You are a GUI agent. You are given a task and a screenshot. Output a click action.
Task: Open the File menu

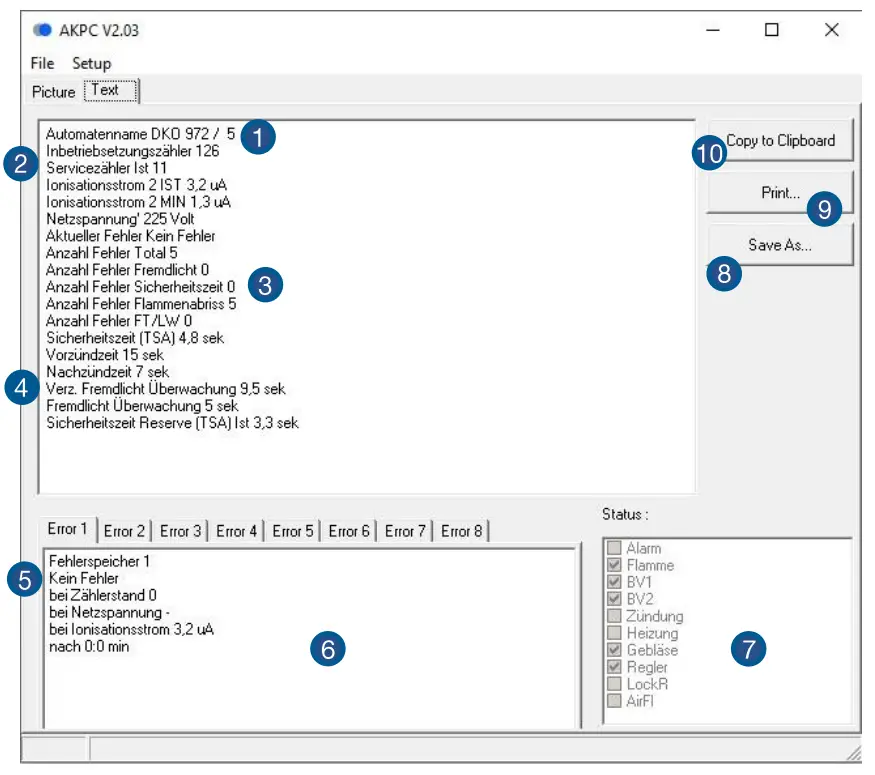(x=41, y=63)
